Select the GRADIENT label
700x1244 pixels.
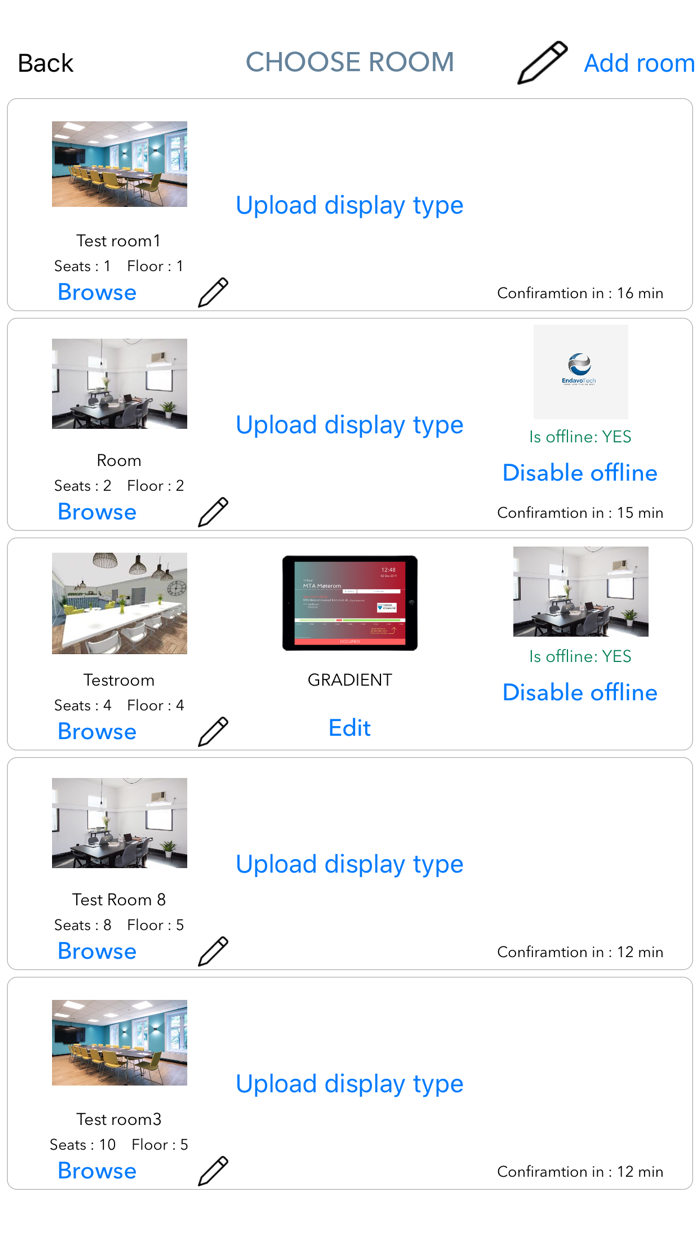350,680
